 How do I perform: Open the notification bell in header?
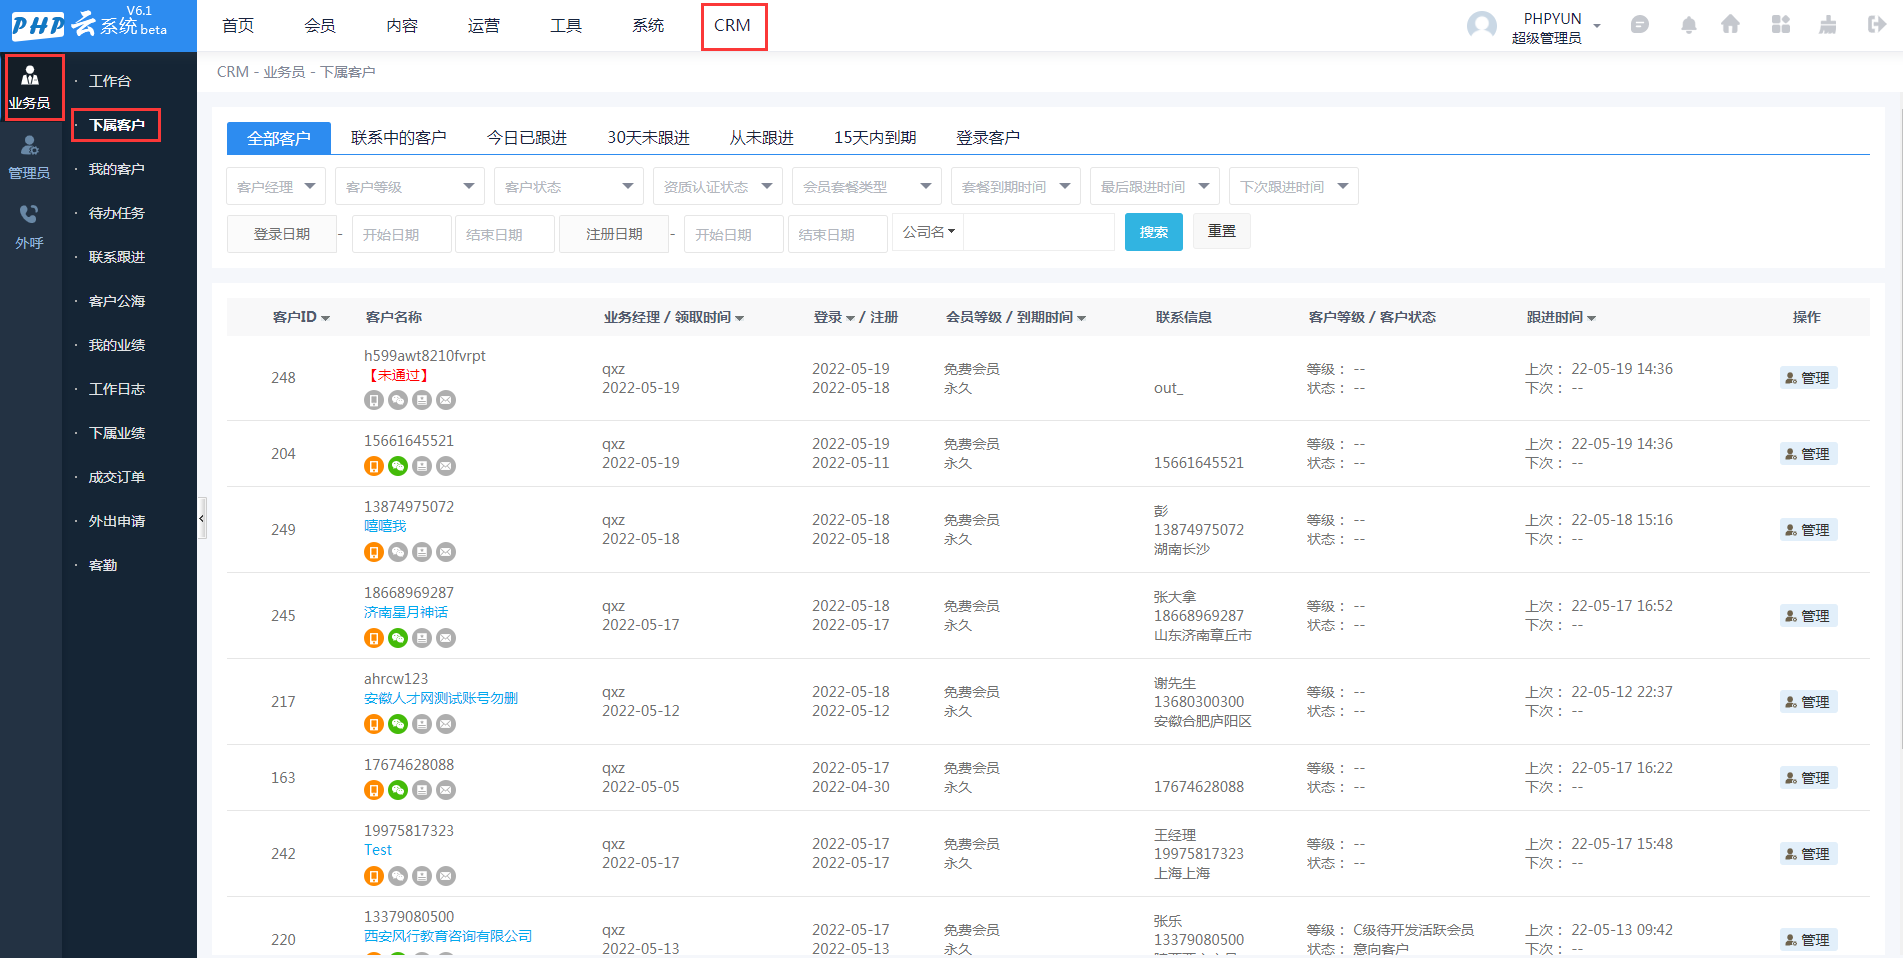pos(1689,25)
